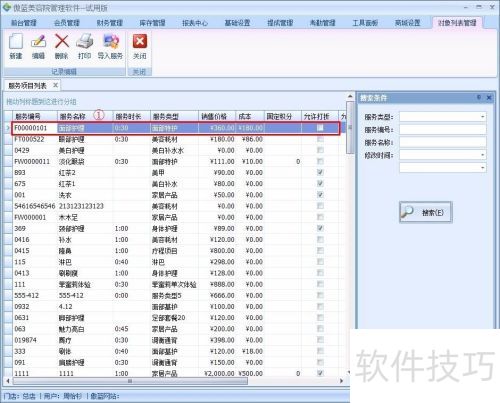Screen dimensions: 500x403
Task: Open the 报表中心 tab
Action: [195, 23]
